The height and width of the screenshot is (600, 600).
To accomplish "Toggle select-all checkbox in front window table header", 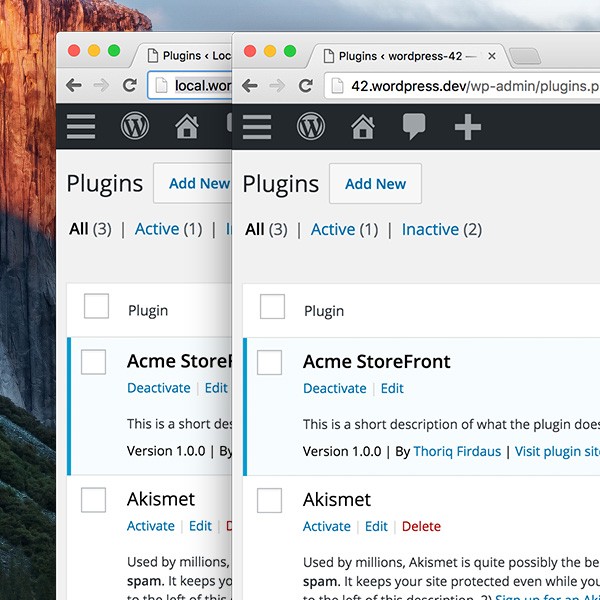I will [272, 307].
